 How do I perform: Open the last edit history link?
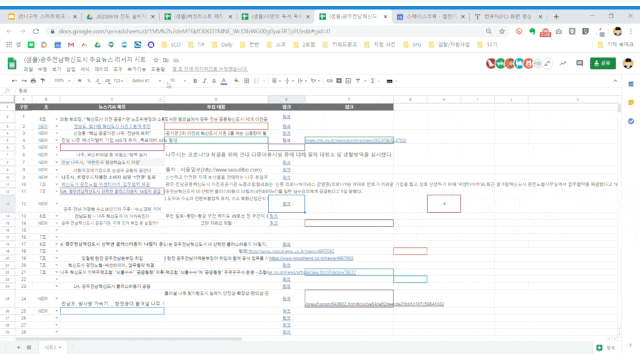(x=209, y=69)
